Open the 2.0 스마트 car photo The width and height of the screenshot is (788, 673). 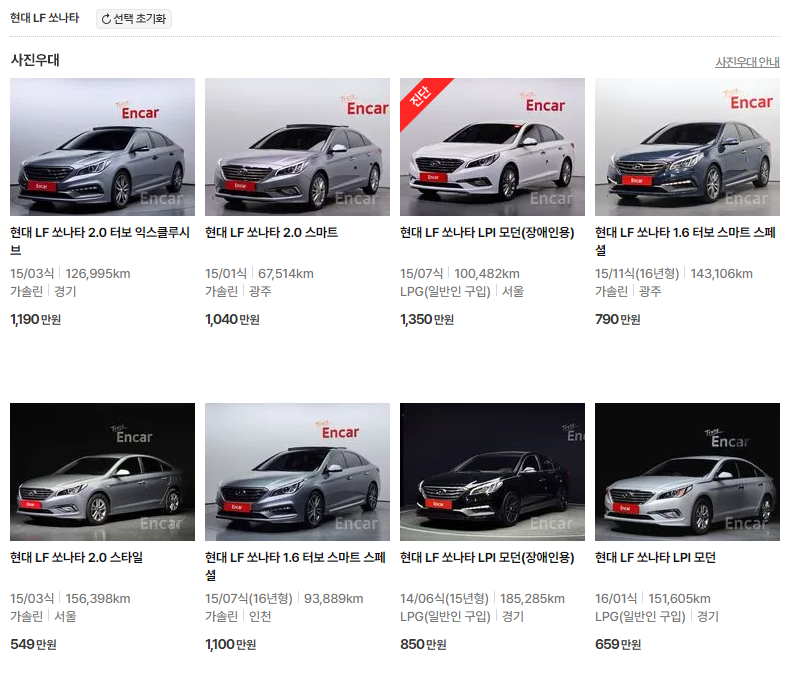298,147
